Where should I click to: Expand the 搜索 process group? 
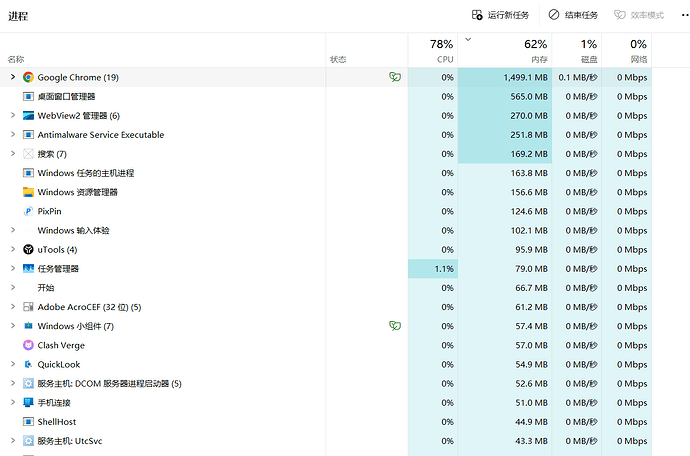(13, 154)
